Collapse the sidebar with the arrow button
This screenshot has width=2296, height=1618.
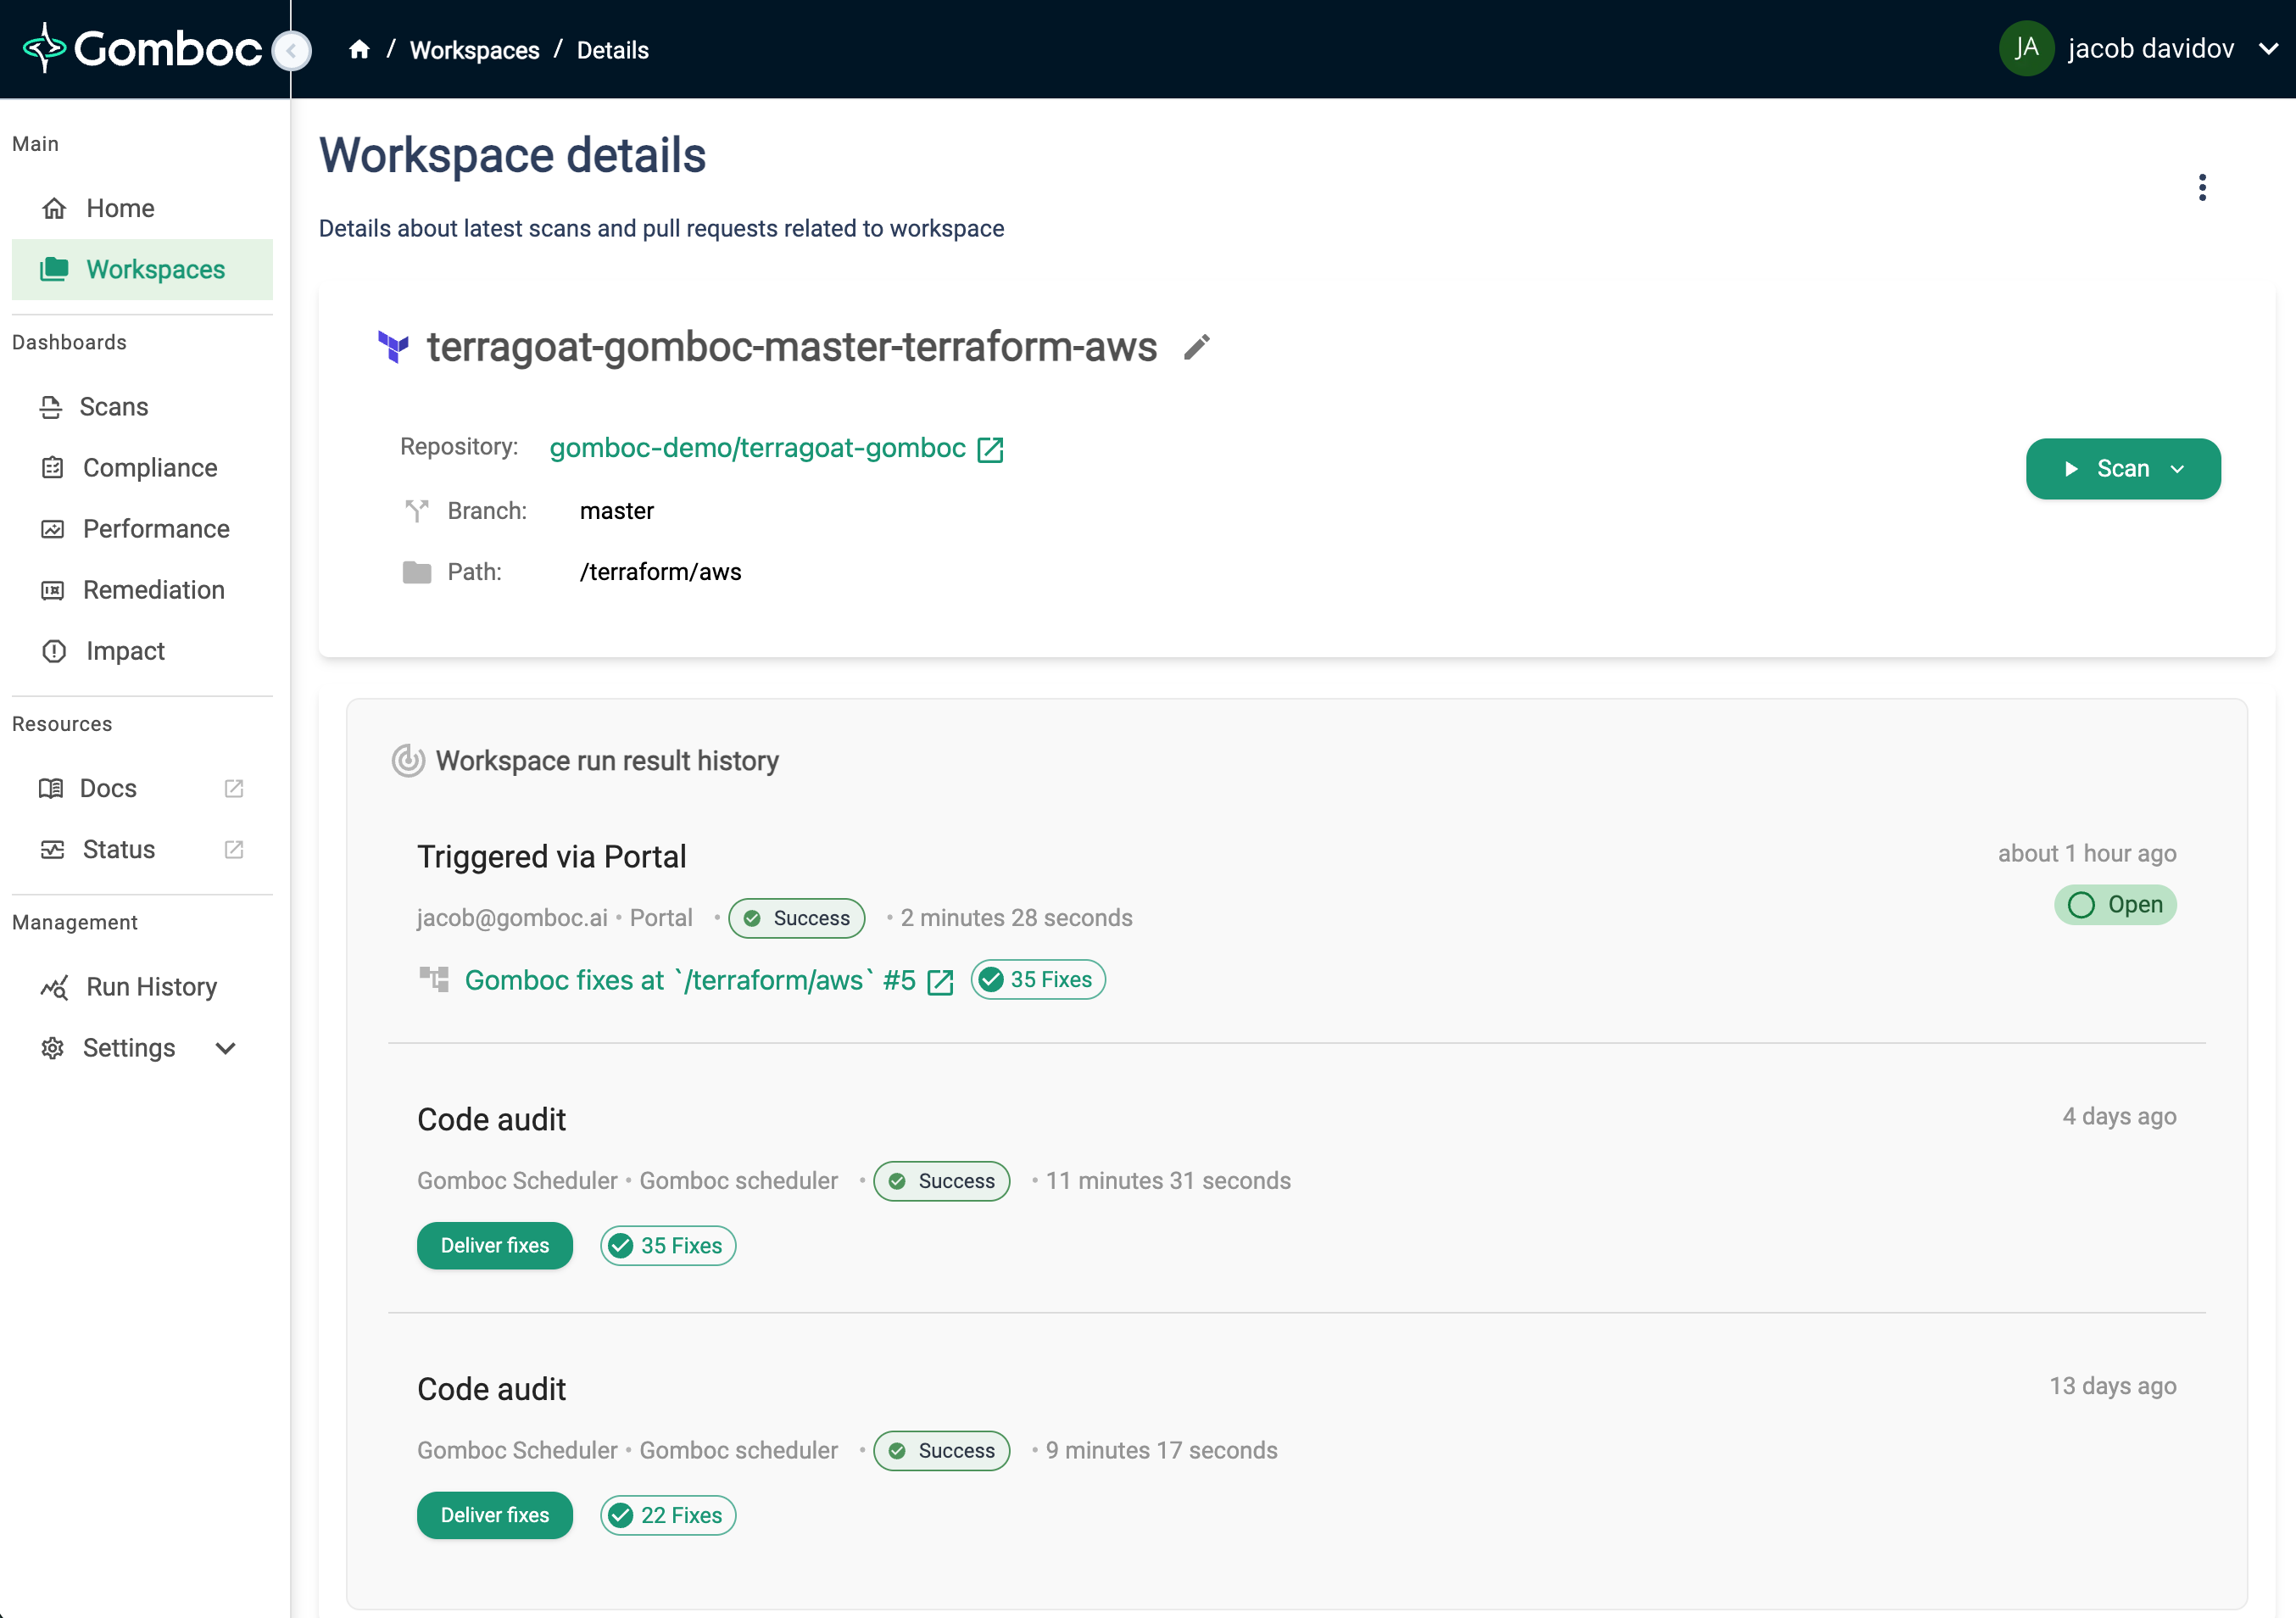click(292, 50)
